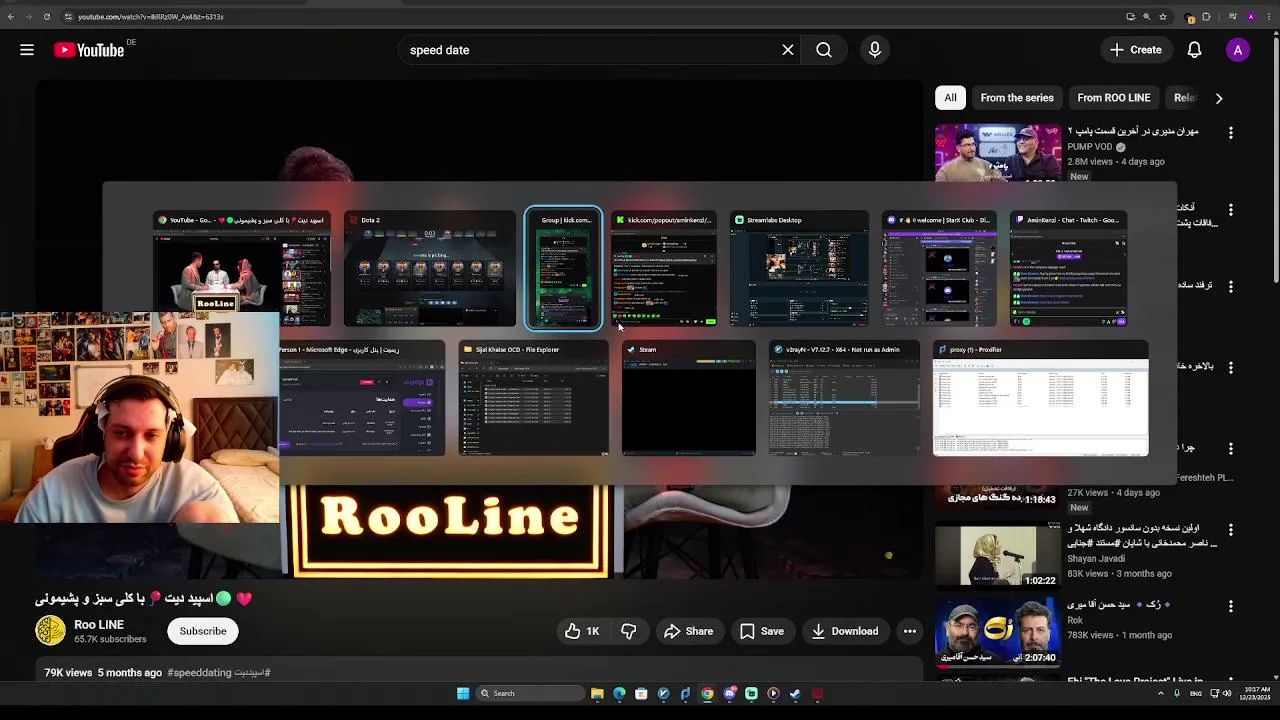Open the Roo LINE channel name link
The width and height of the screenshot is (1280, 720).
(x=99, y=624)
